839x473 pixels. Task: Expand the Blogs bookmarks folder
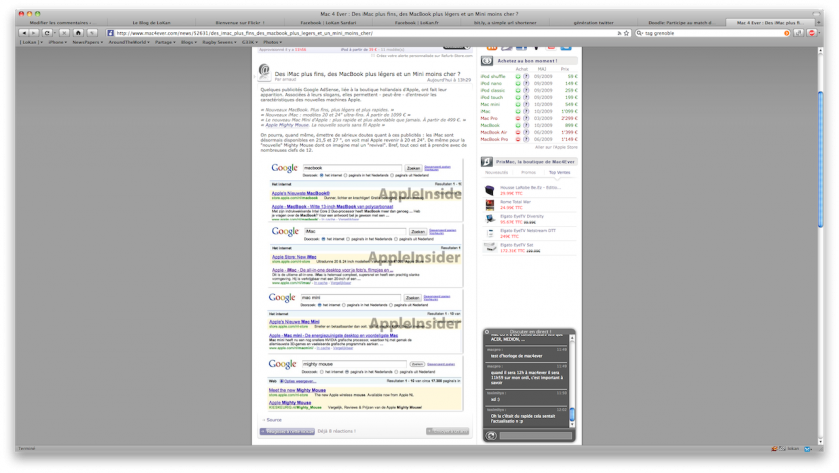click(x=189, y=42)
